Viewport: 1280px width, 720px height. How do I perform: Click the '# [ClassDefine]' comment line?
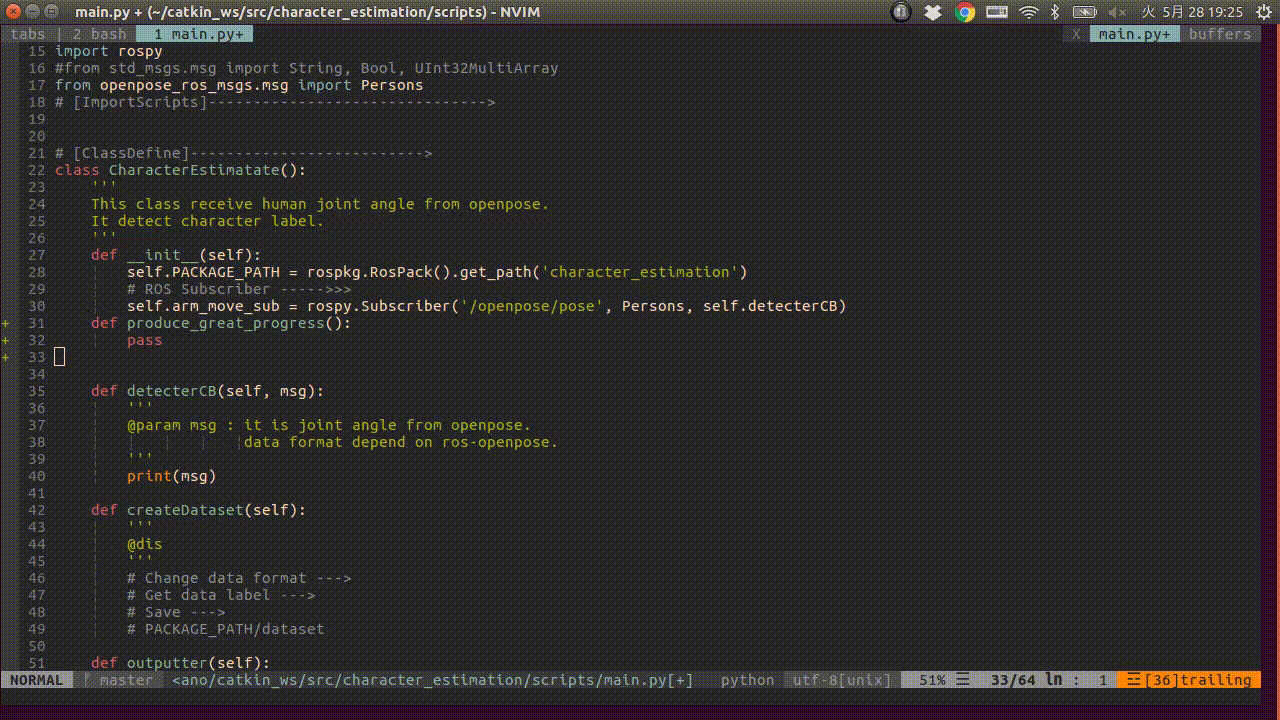[x=243, y=153]
